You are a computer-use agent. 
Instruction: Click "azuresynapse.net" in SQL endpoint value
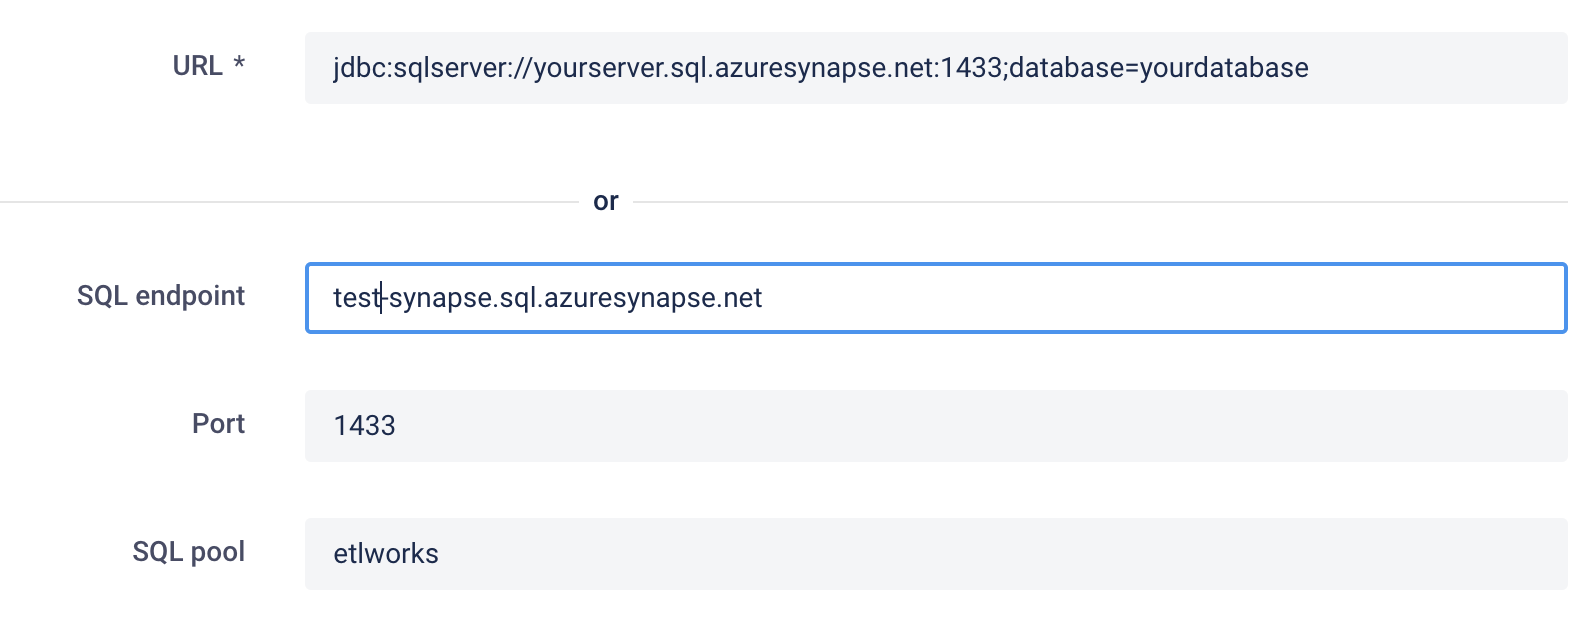point(653,298)
